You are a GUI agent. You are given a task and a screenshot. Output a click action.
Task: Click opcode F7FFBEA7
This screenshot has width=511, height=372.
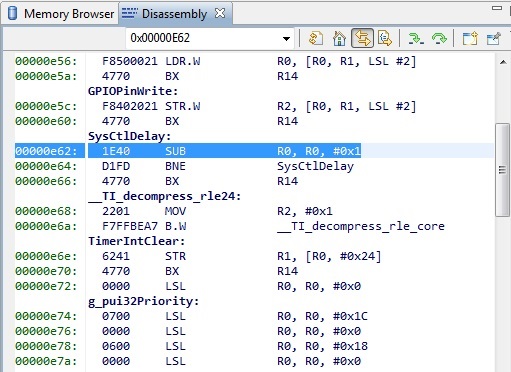(x=130, y=226)
